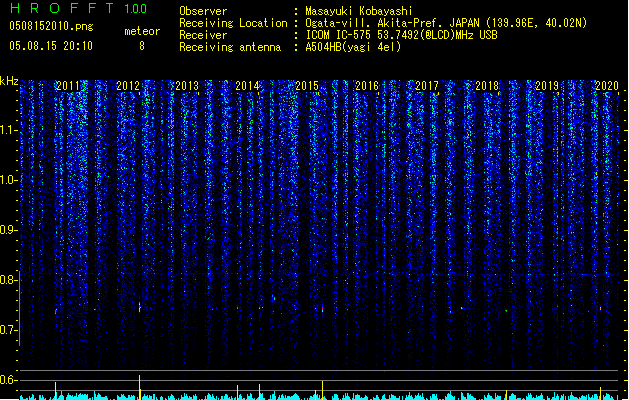
Task: Click the 'Receiving antenna' field label
Action: [x=230, y=47]
